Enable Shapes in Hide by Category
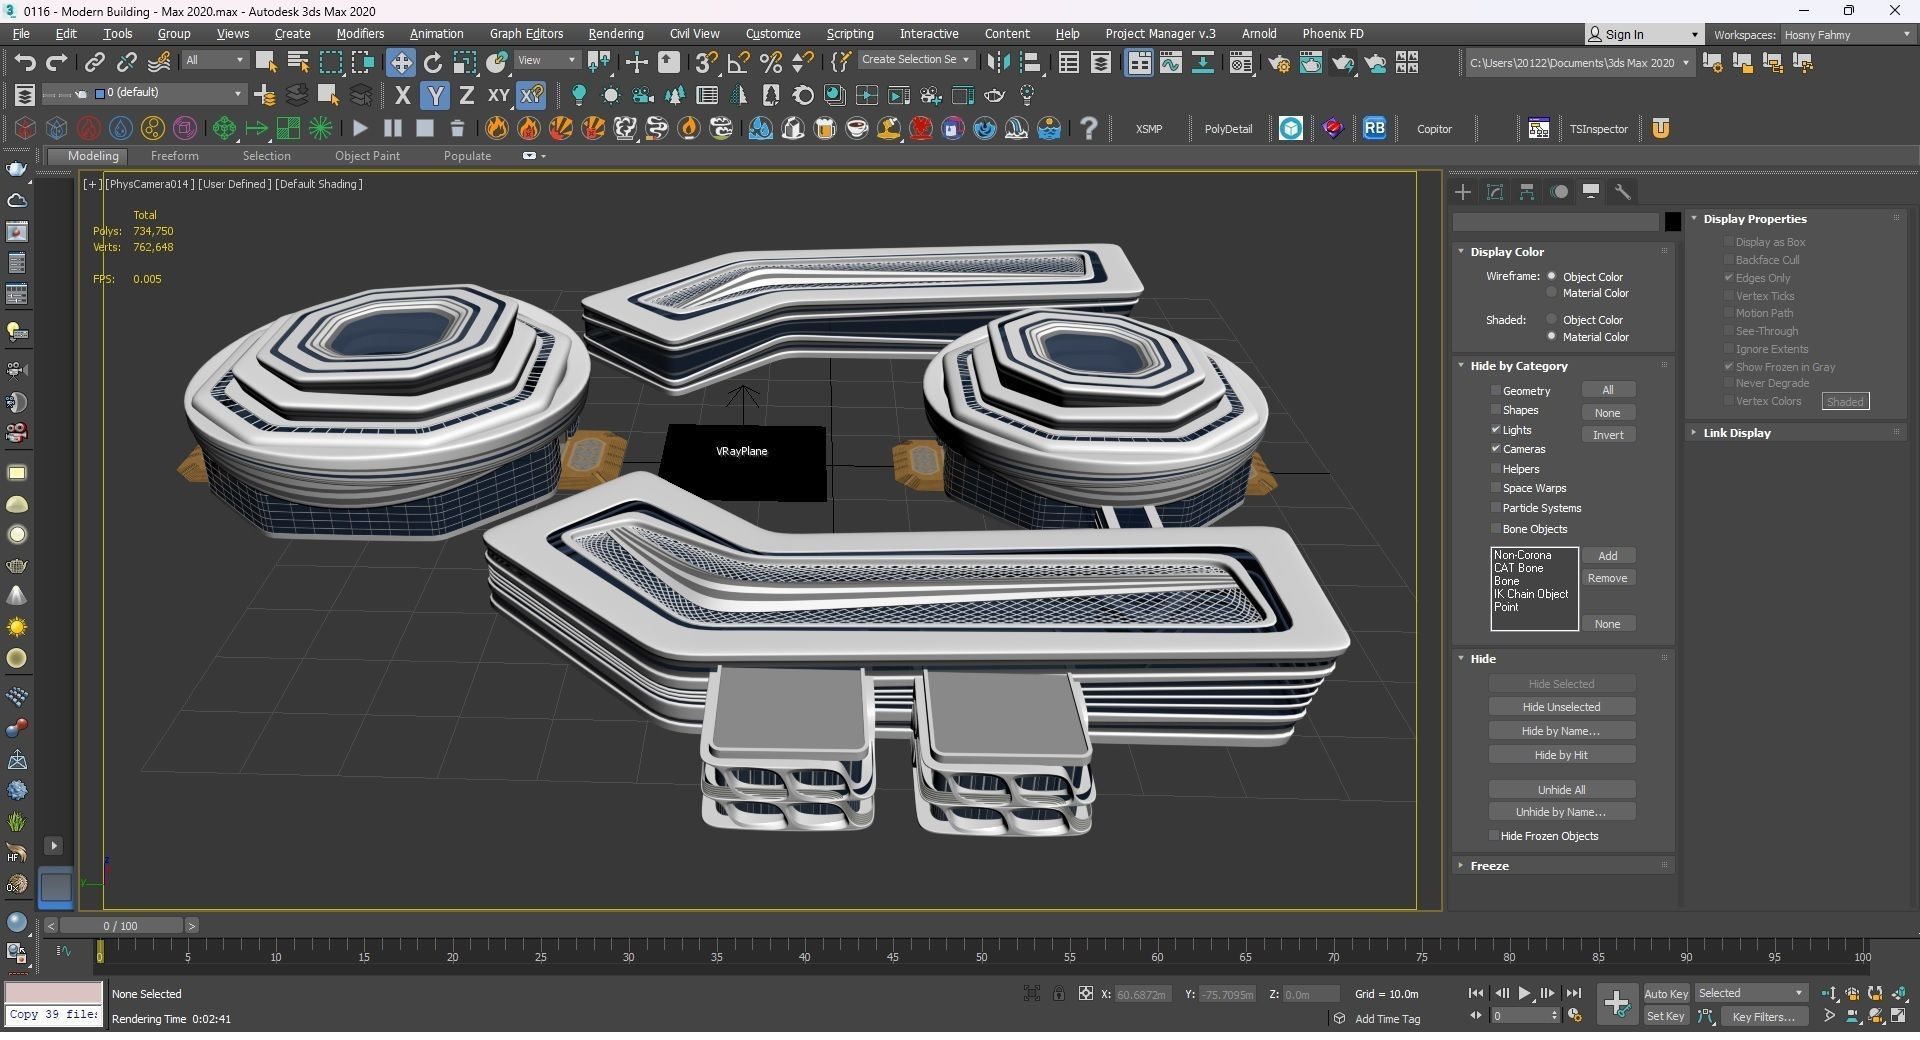Screen dimensions: 1920x1040 click(1496, 410)
